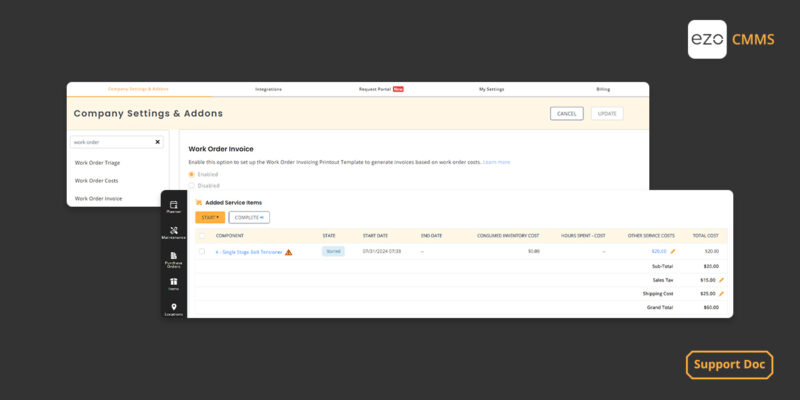Click the COMPONENT column header
800x400 pixels.
(230, 236)
